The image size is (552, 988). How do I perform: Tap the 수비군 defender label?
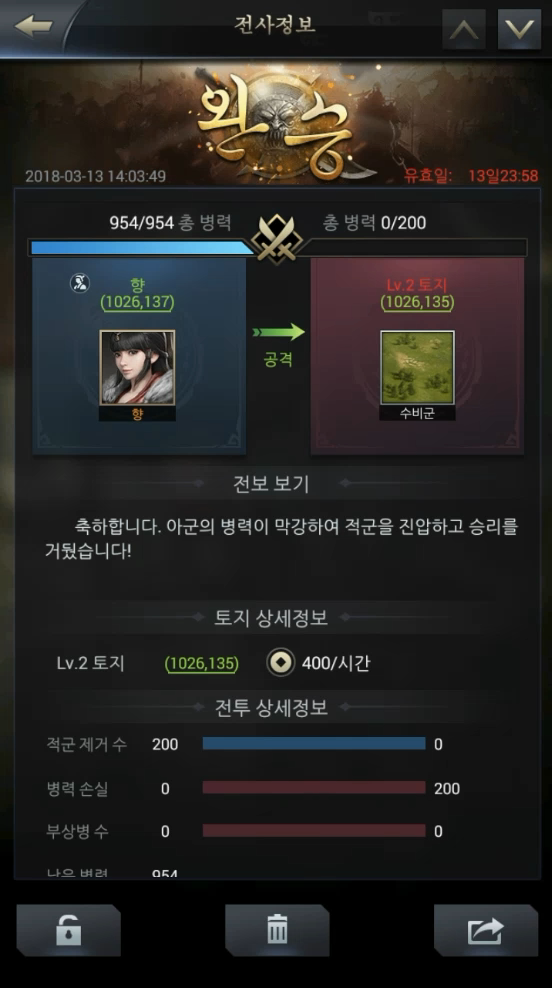pos(417,413)
